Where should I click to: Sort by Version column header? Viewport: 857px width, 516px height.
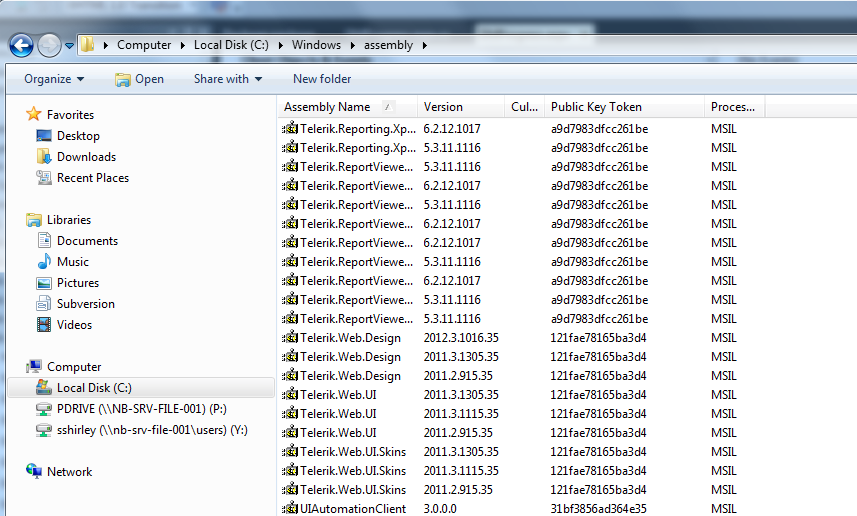click(461, 107)
